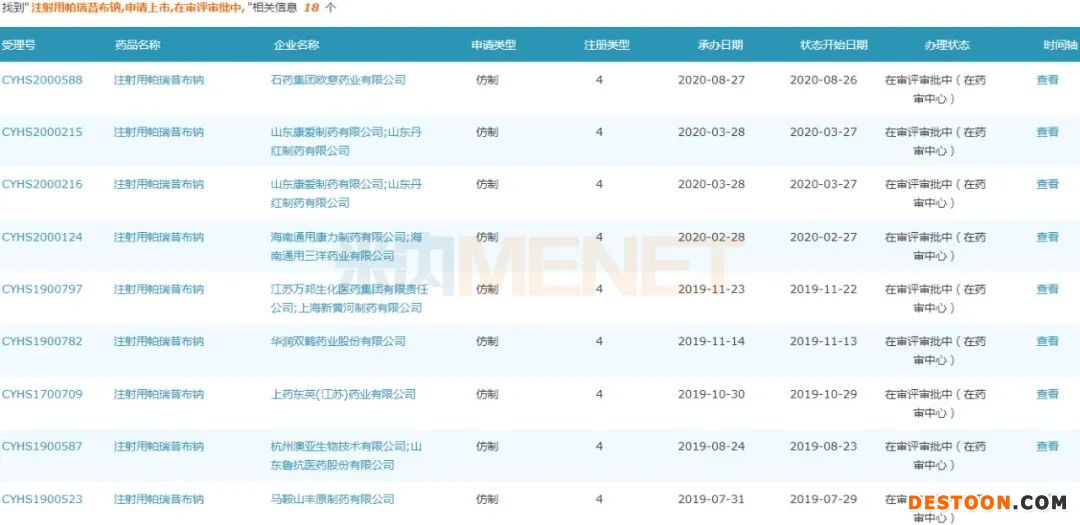This screenshot has width=1080, height=525.
Task: Click the CYHS1900587 link
Action: coord(42,446)
